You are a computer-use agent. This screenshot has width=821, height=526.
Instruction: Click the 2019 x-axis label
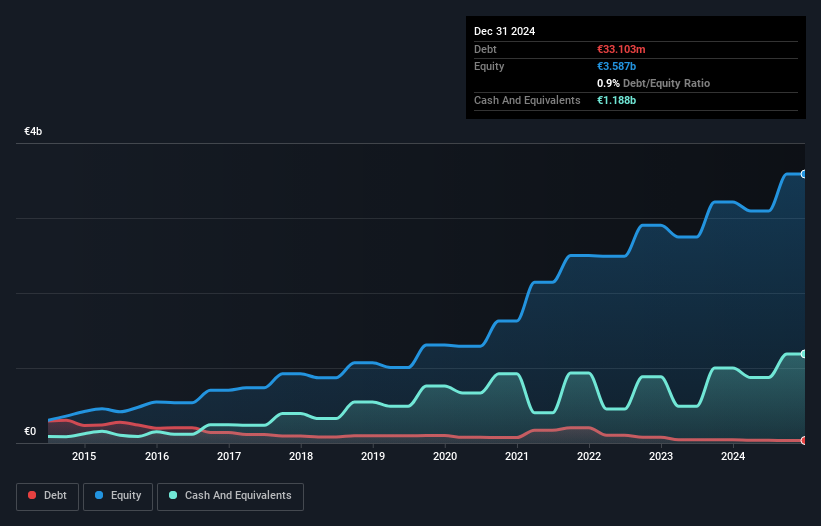point(373,456)
